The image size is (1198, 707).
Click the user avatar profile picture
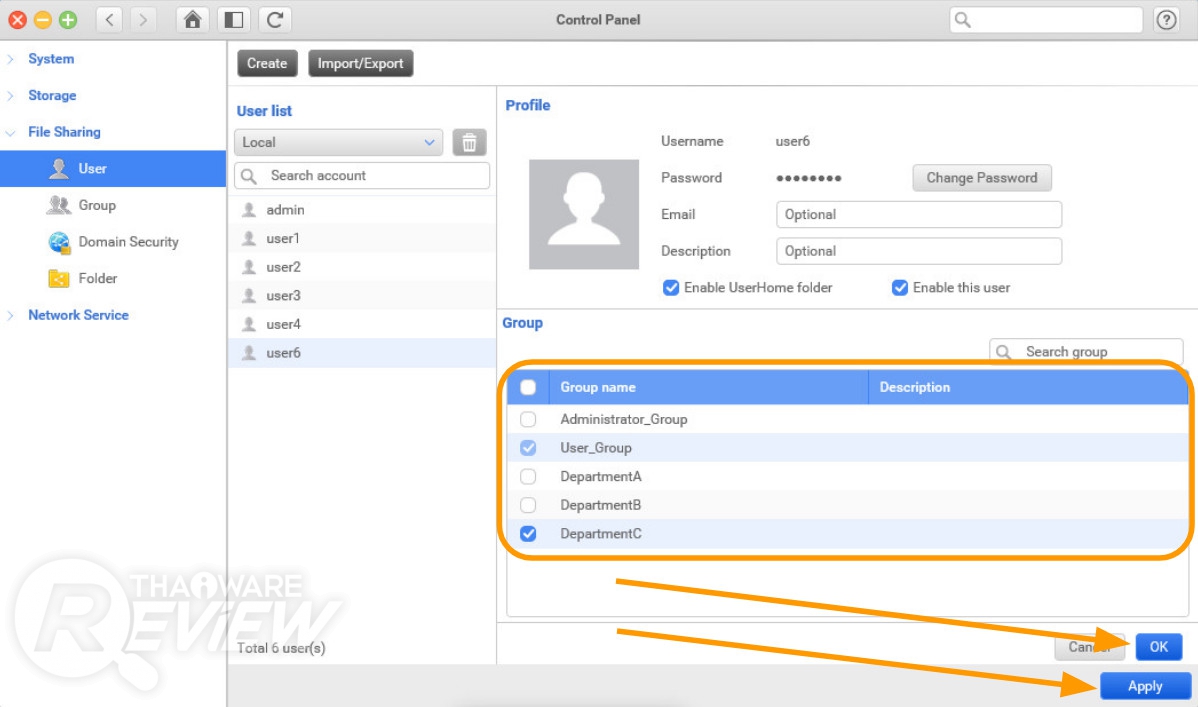(584, 215)
